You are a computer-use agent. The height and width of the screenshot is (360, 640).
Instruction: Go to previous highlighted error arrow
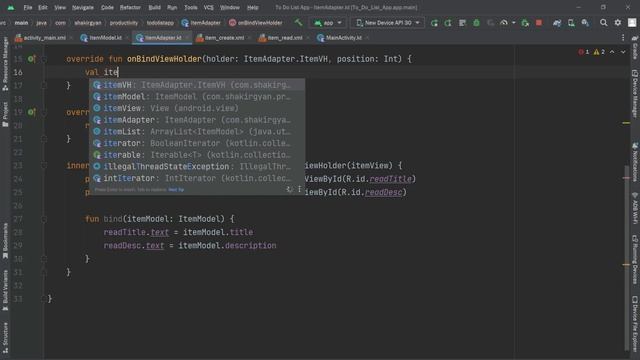click(x=612, y=52)
